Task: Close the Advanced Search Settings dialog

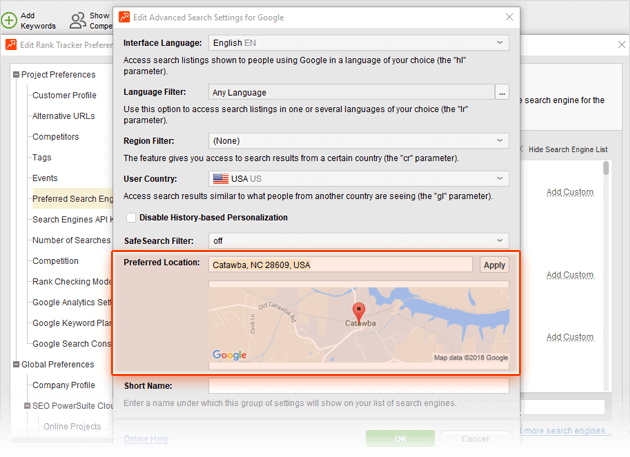Action: pos(509,17)
